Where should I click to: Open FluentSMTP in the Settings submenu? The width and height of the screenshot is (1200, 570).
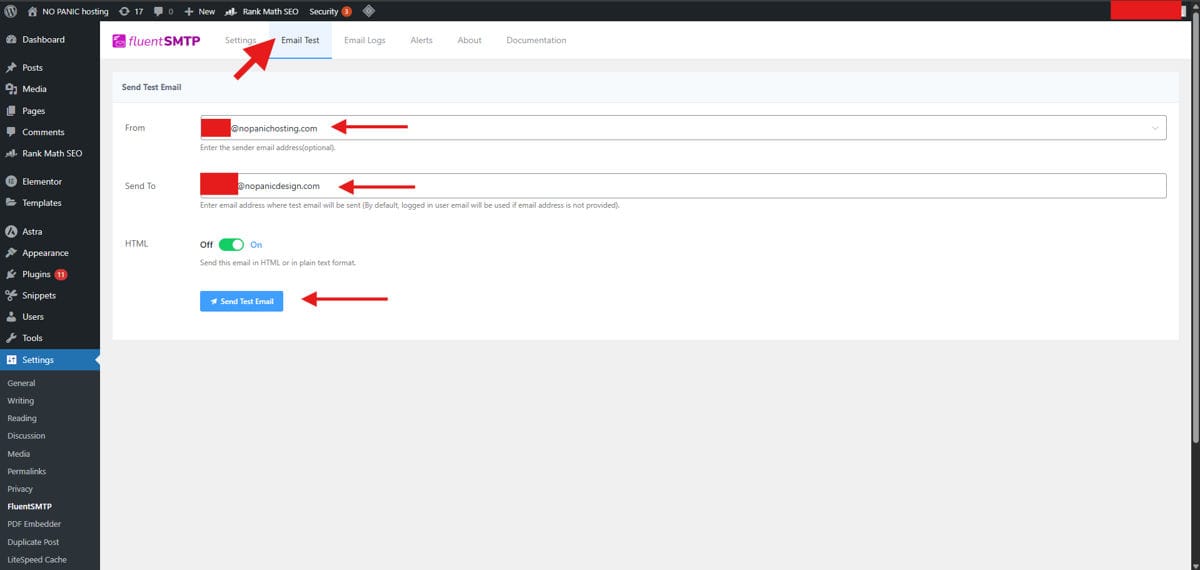29,507
